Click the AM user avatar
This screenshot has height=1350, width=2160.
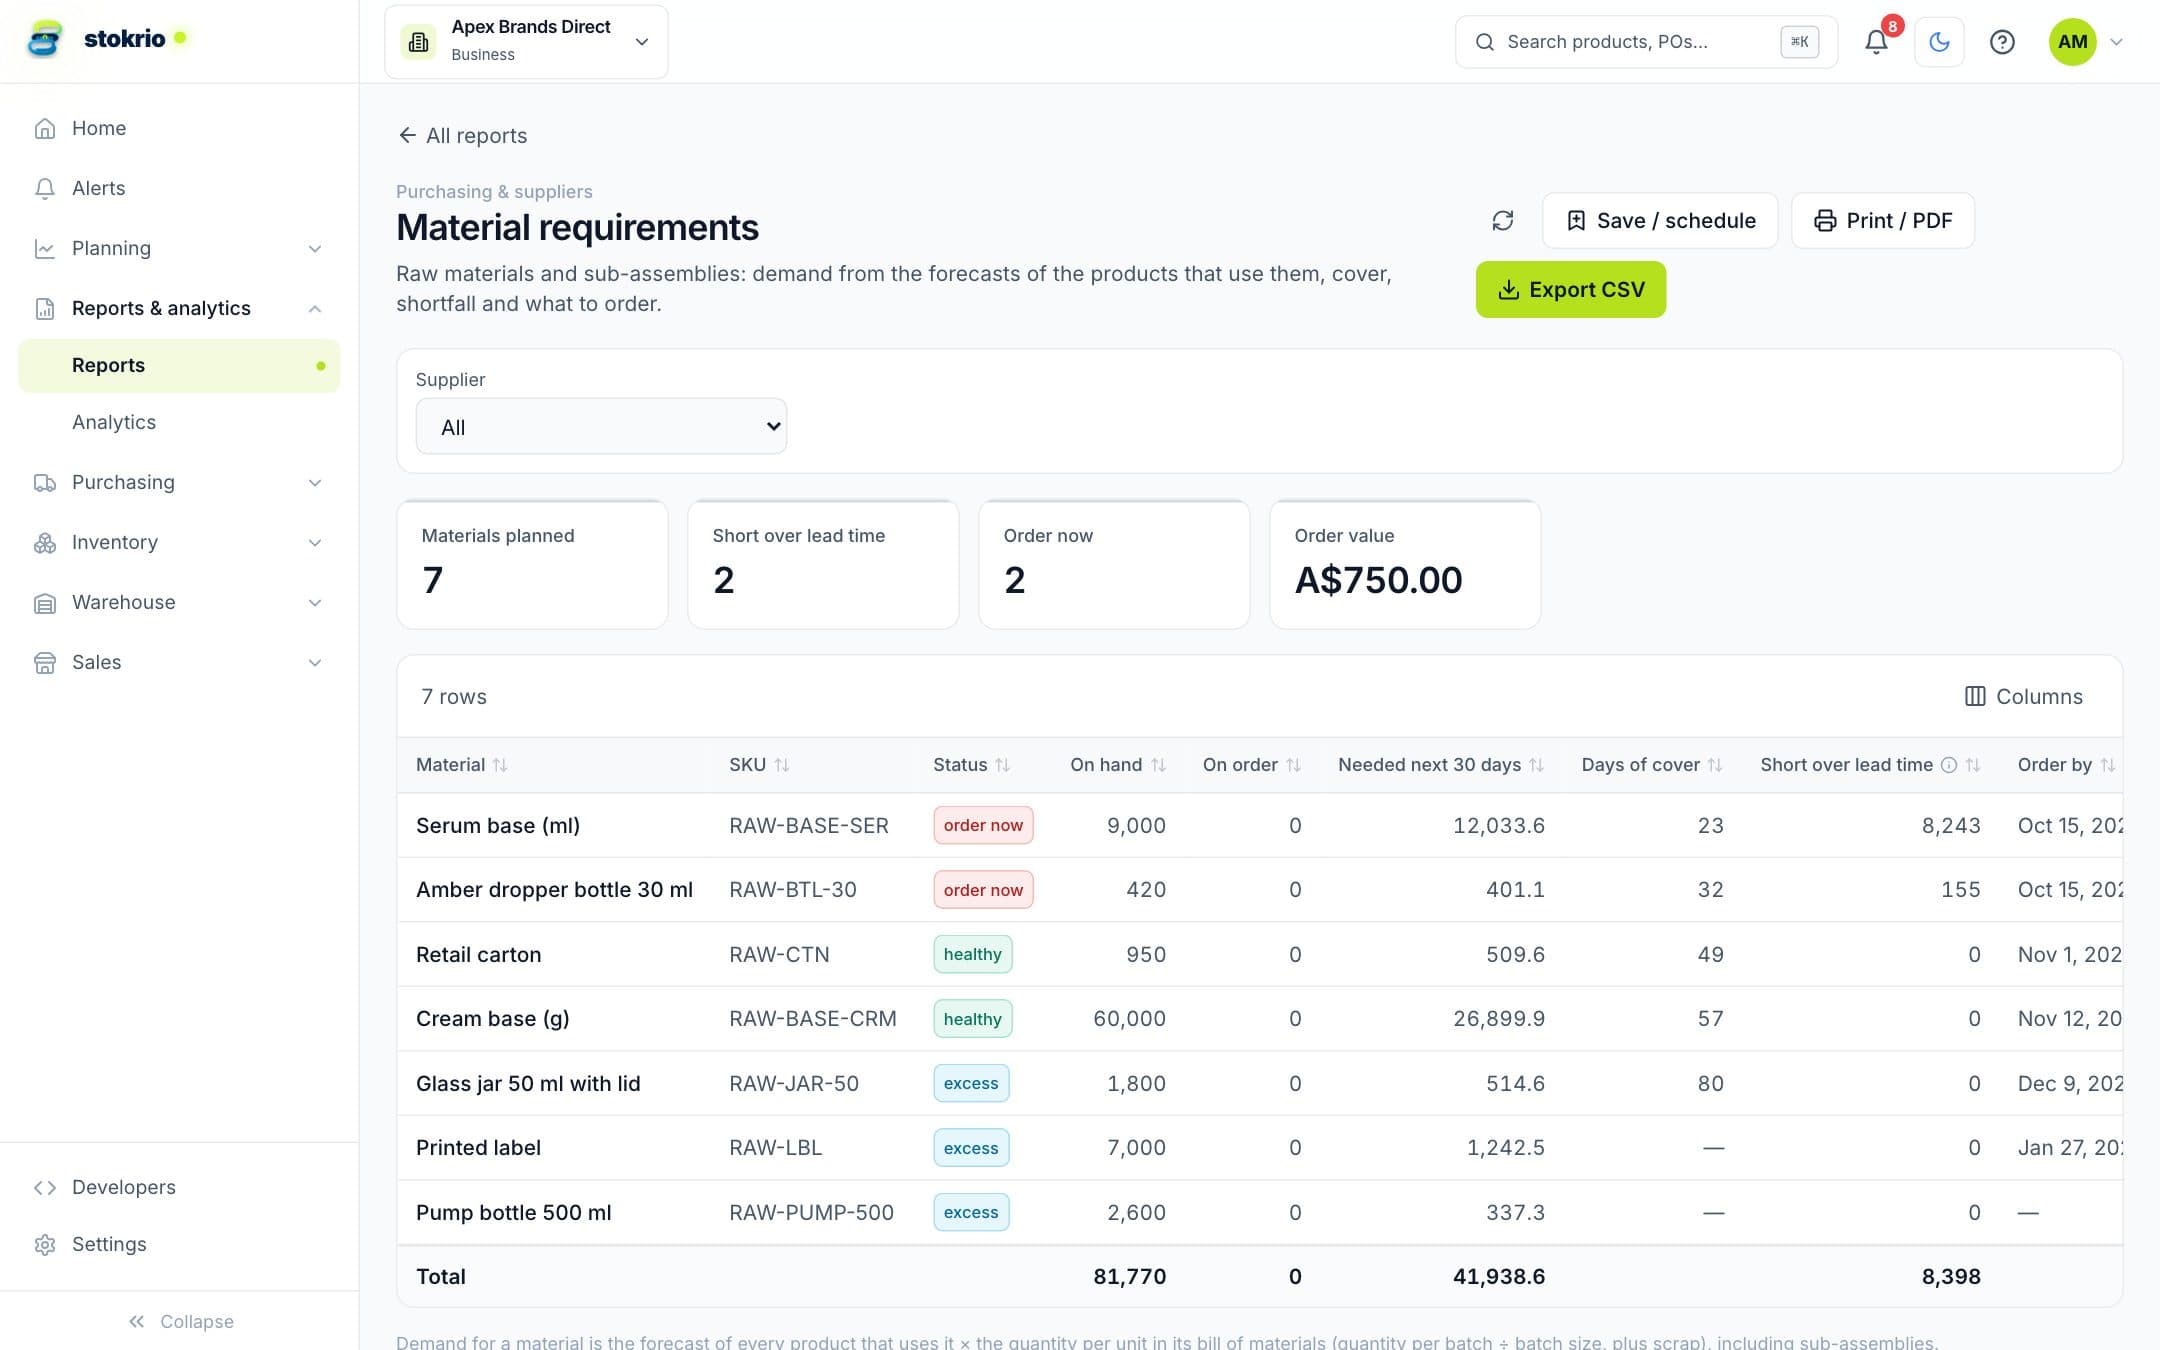pyautogui.click(x=2072, y=41)
